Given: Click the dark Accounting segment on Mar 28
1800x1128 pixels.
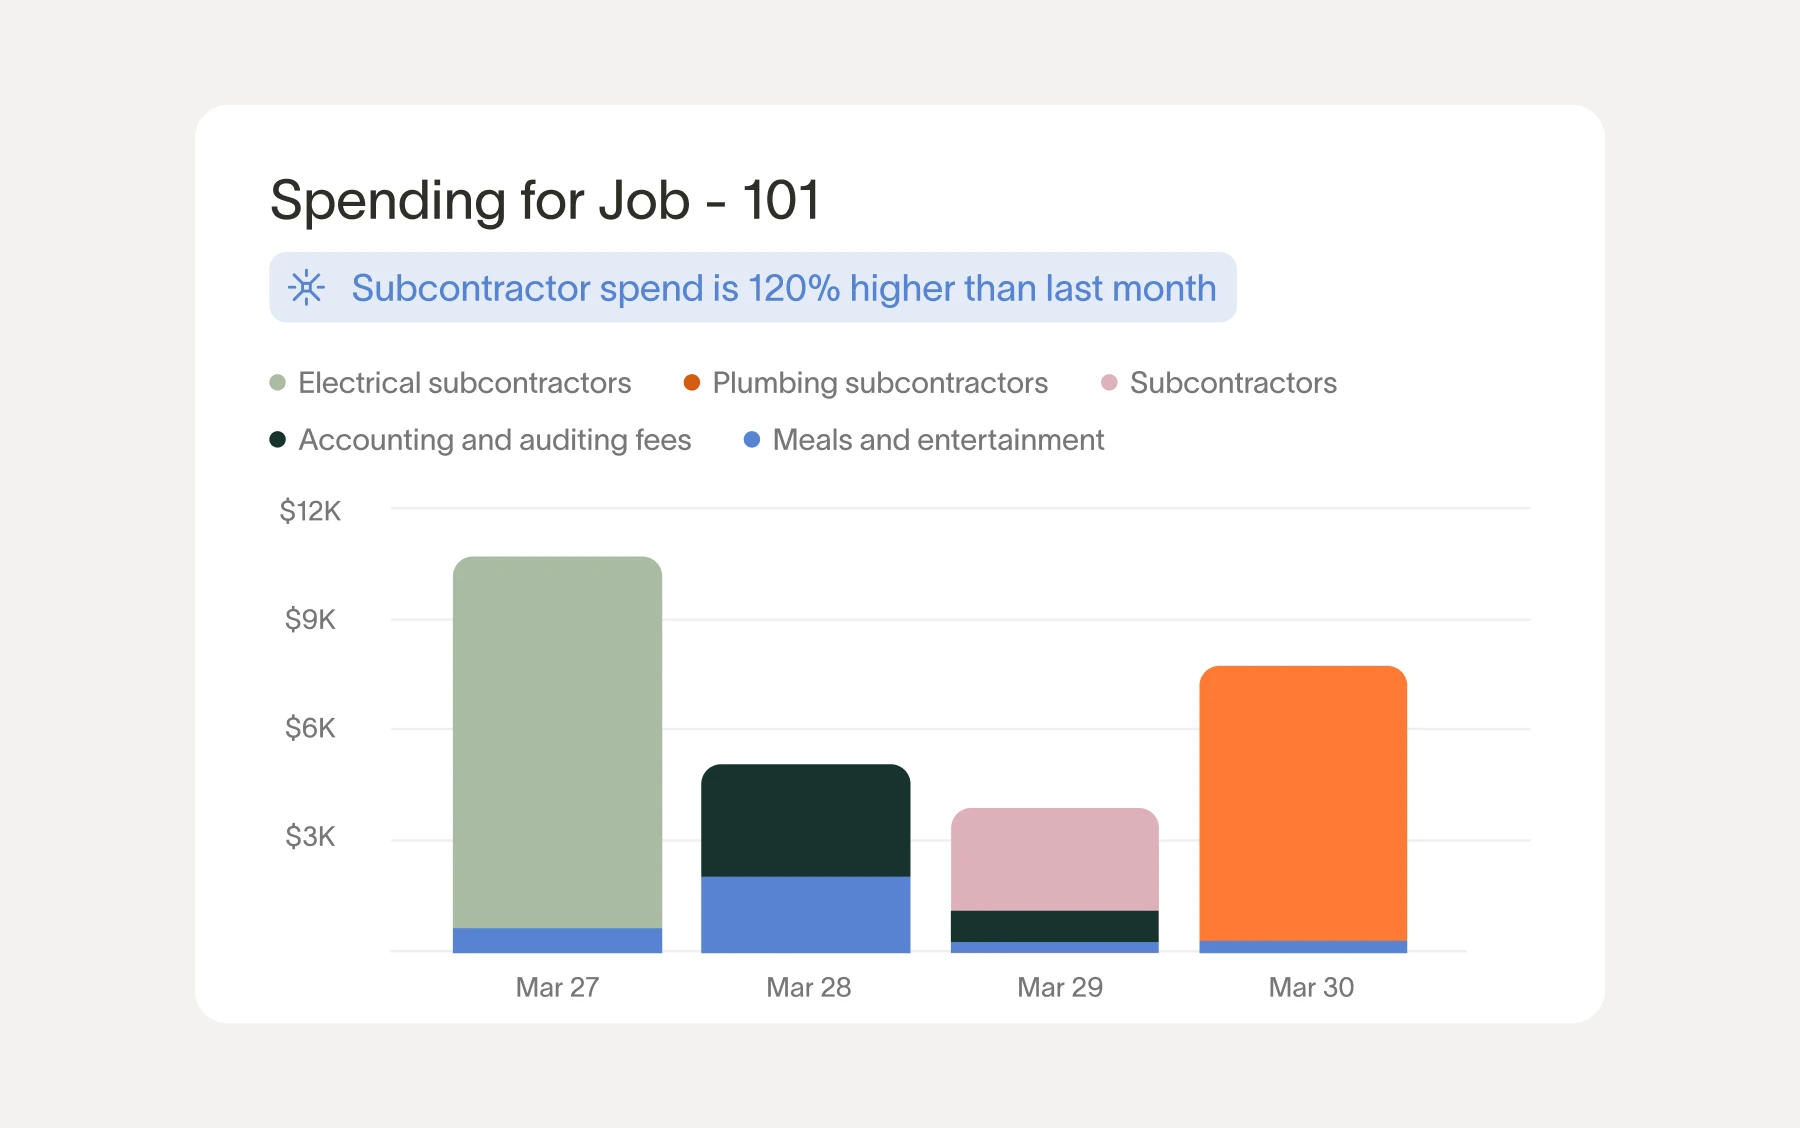Looking at the screenshot, I should click(805, 820).
